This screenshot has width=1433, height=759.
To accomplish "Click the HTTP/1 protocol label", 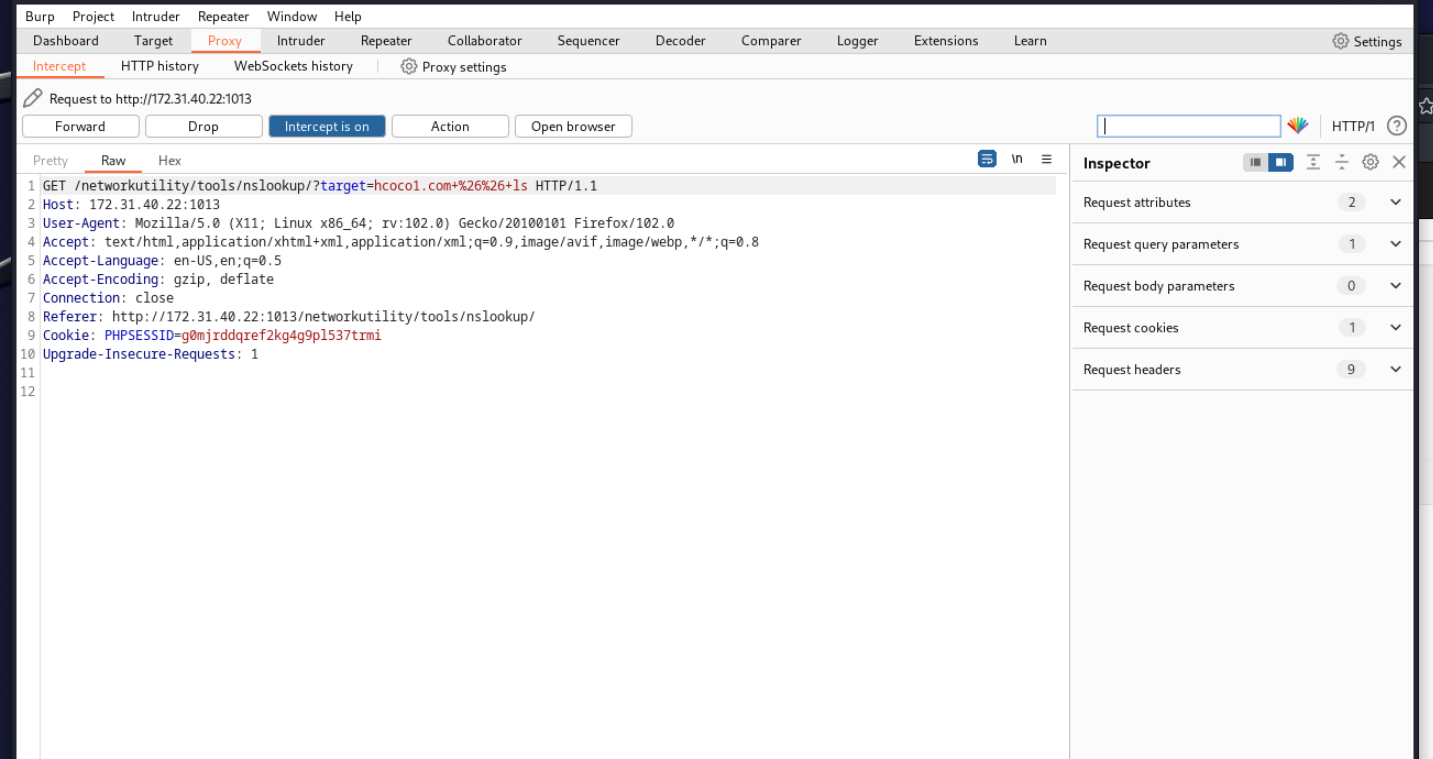I will click(1353, 127).
